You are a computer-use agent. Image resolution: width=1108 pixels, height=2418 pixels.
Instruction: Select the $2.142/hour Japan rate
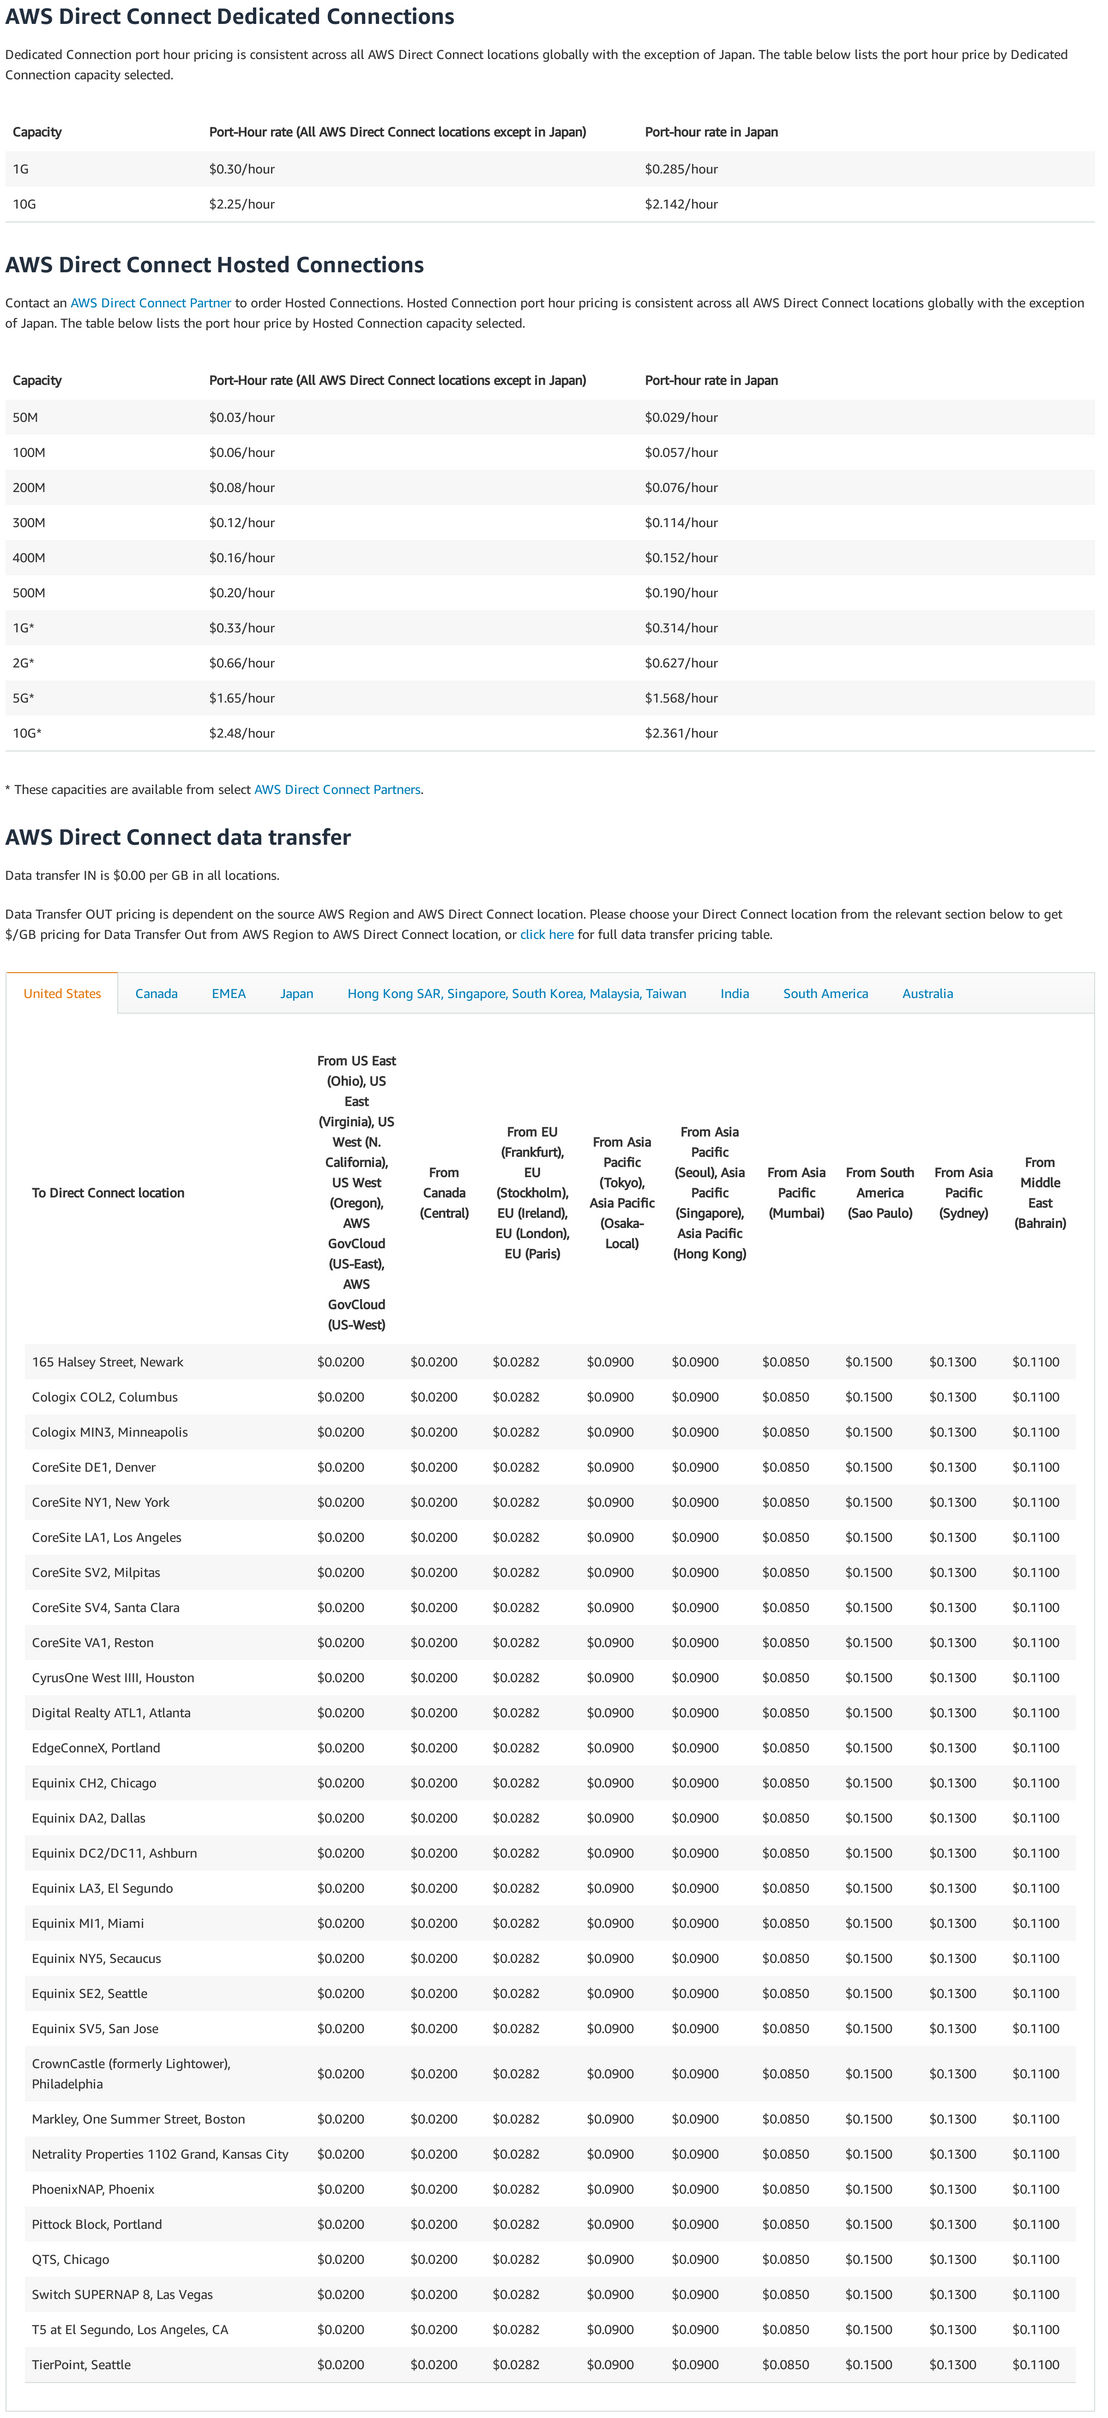(x=681, y=204)
